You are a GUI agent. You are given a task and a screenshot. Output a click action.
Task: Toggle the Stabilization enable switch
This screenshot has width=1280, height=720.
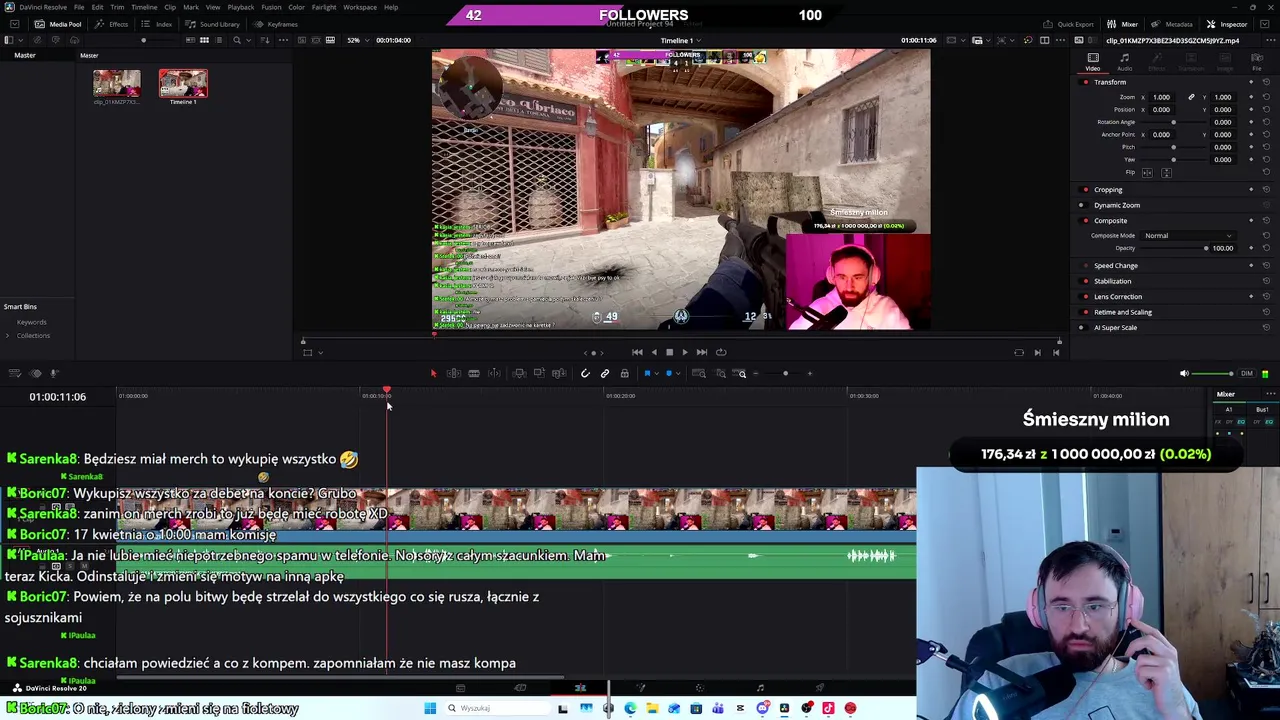tap(1085, 281)
